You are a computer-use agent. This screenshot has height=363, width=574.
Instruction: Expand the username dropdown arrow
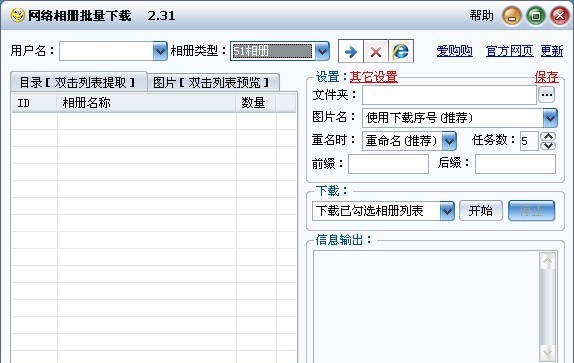(160, 51)
